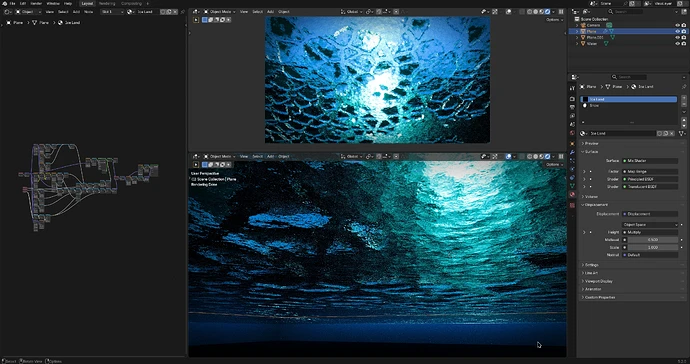Open Tool properties tab

click(x=572, y=88)
